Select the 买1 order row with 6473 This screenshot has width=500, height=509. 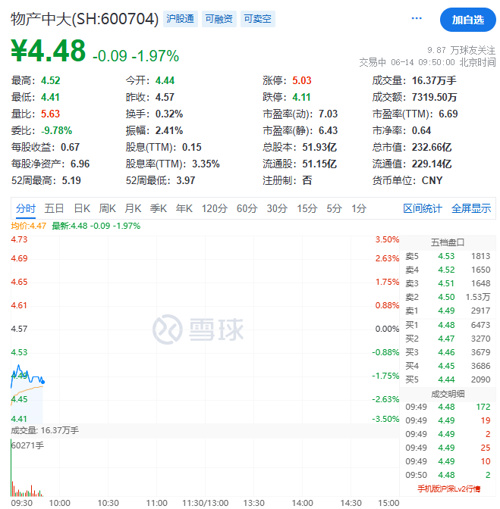(x=448, y=325)
